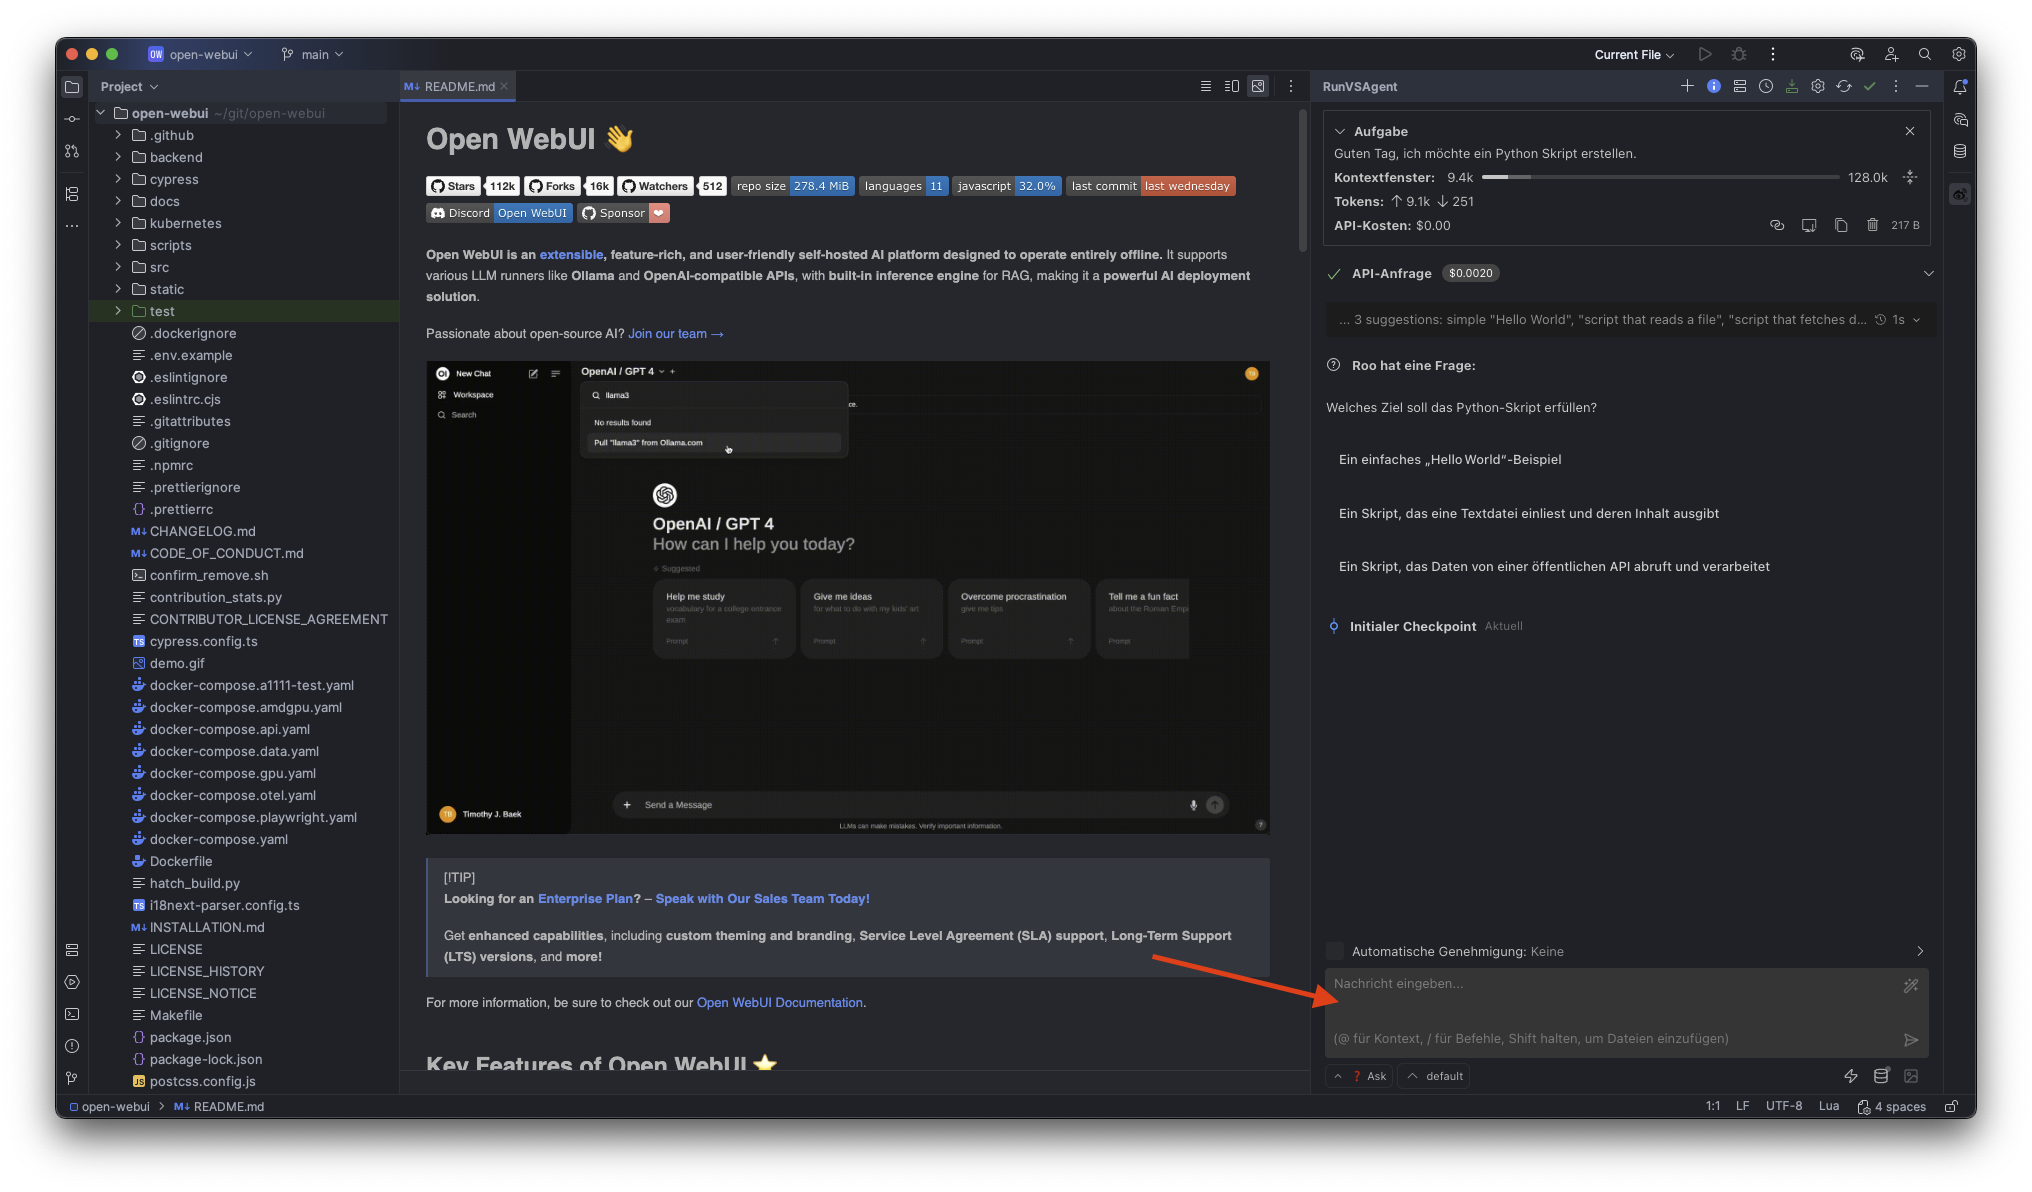This screenshot has height=1192, width=2032.
Task: Open RunVSAgent settings gear icon
Action: (1818, 86)
